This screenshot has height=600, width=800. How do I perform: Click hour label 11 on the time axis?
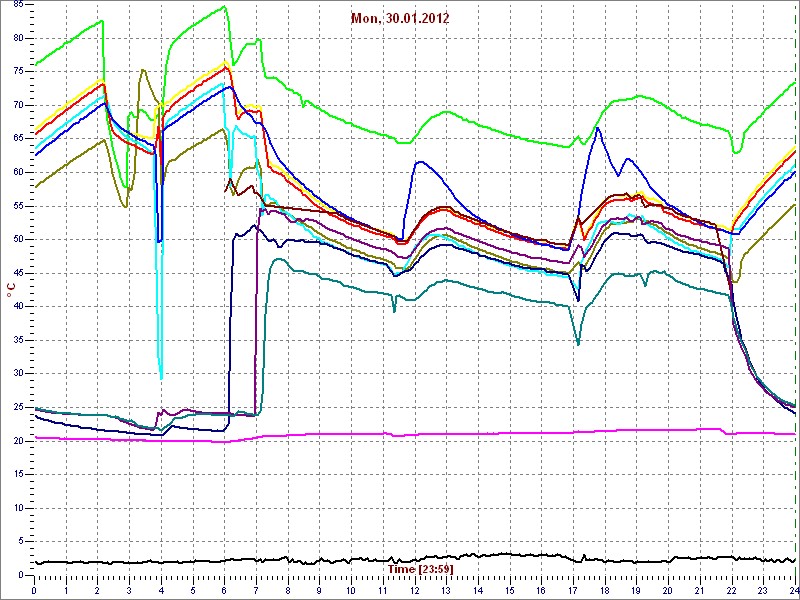coord(383,590)
